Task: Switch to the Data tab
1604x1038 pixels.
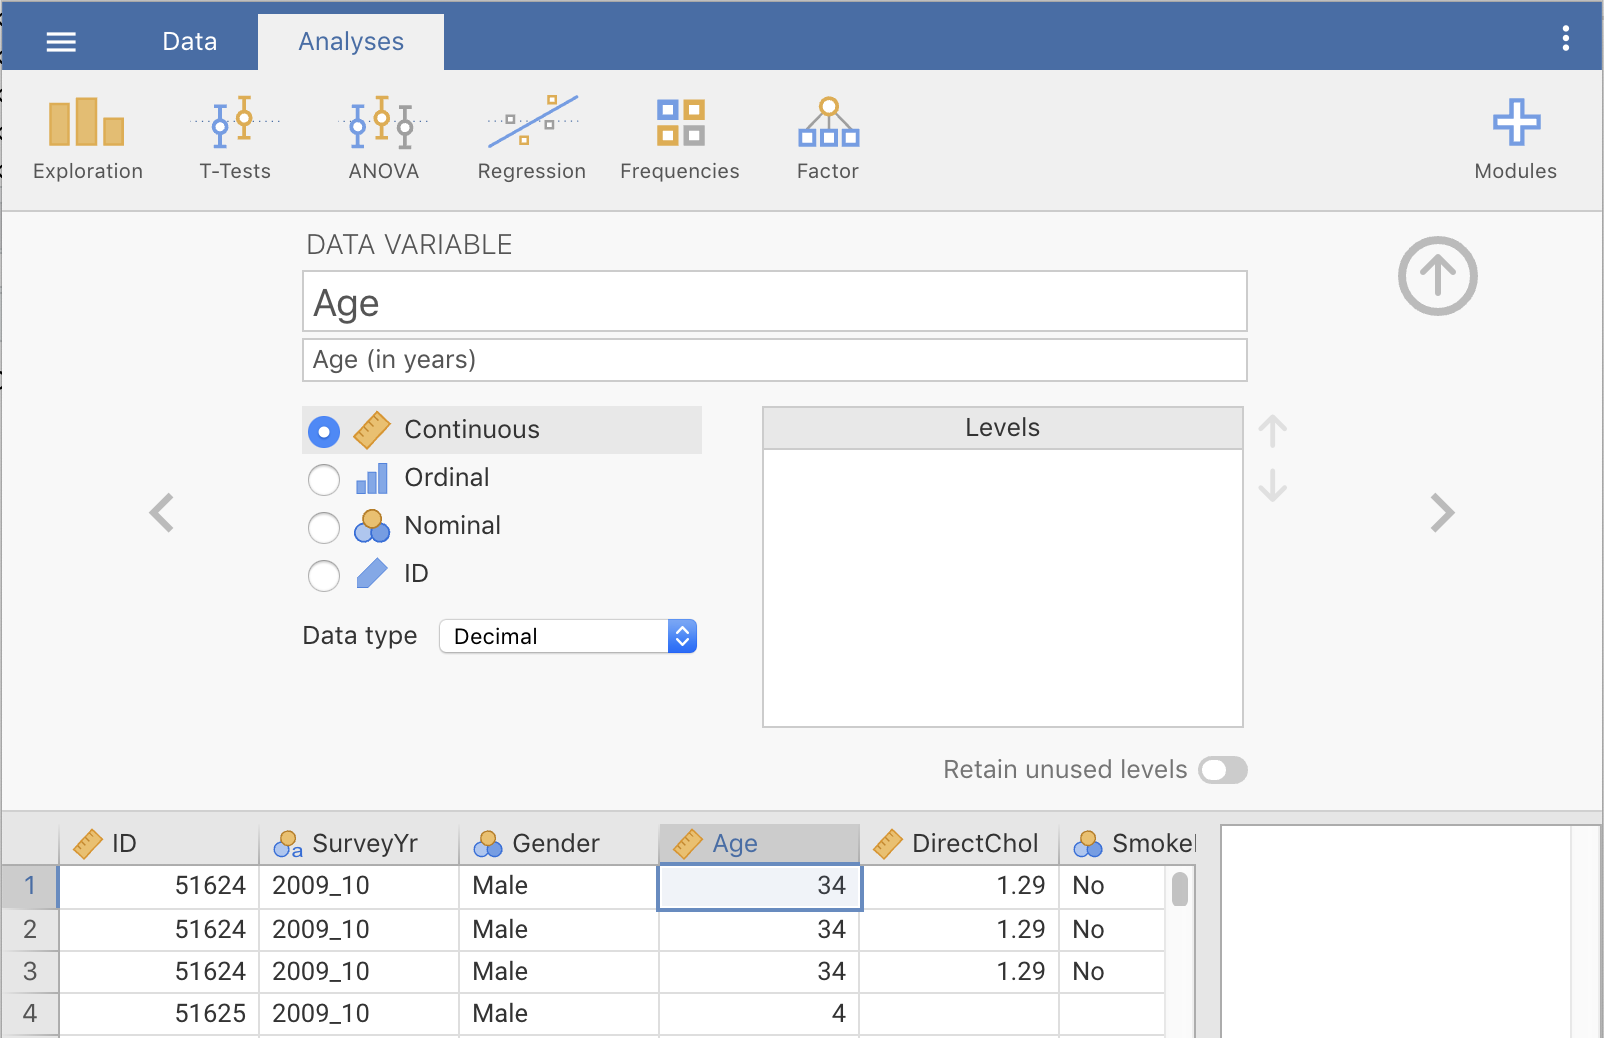Action: [x=189, y=42]
